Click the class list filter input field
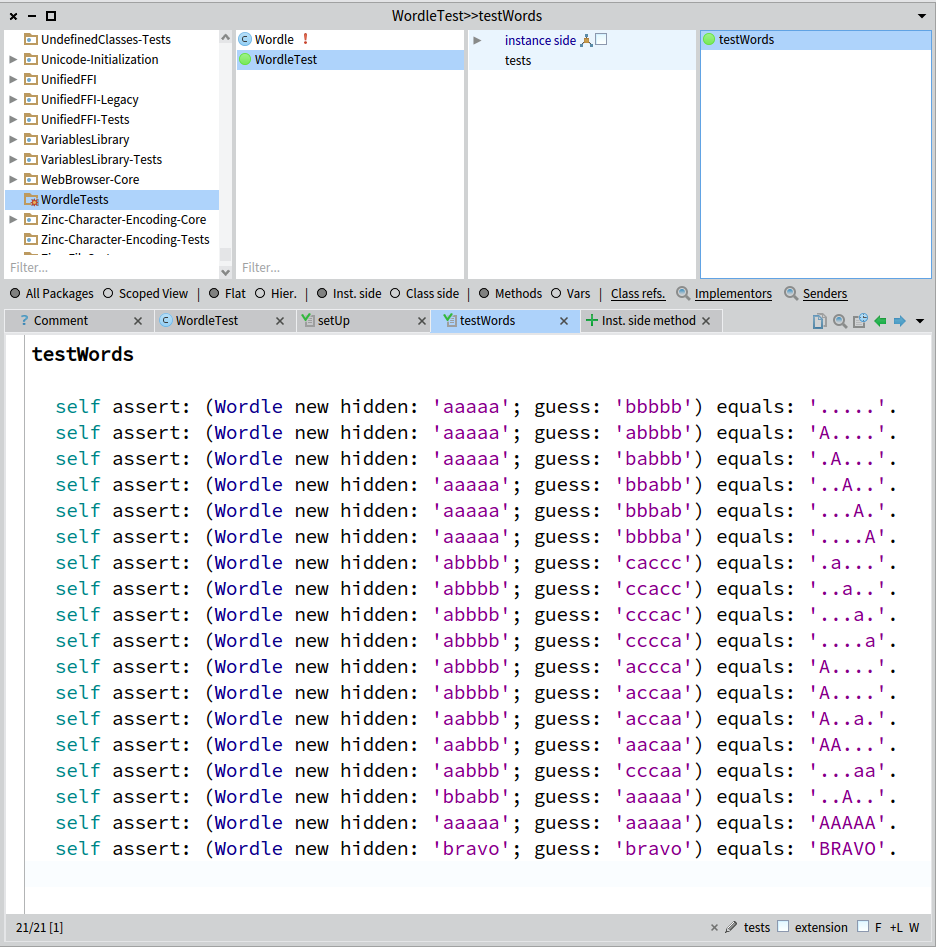This screenshot has height=947, width=936. pyautogui.click(x=349, y=268)
